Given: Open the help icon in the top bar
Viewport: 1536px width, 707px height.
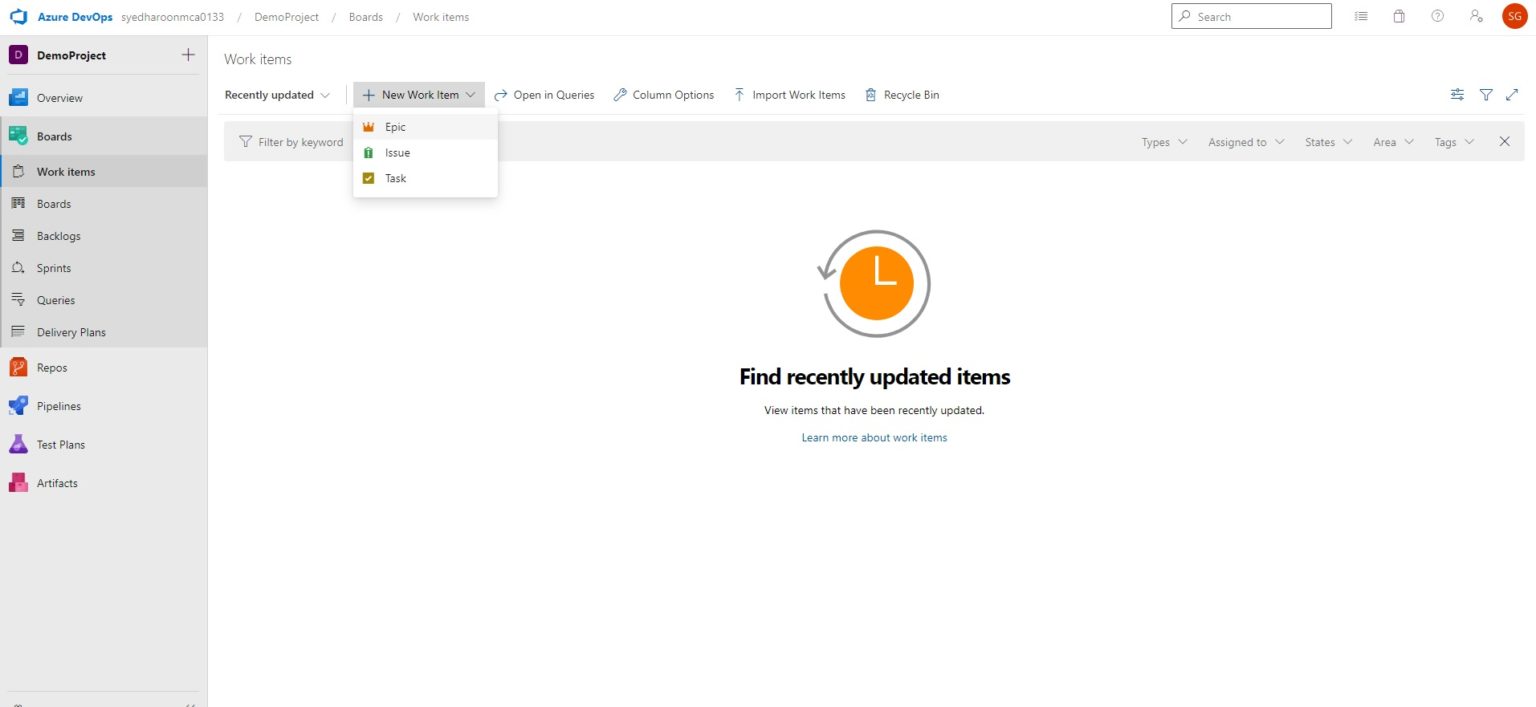Looking at the screenshot, I should 1437,16.
